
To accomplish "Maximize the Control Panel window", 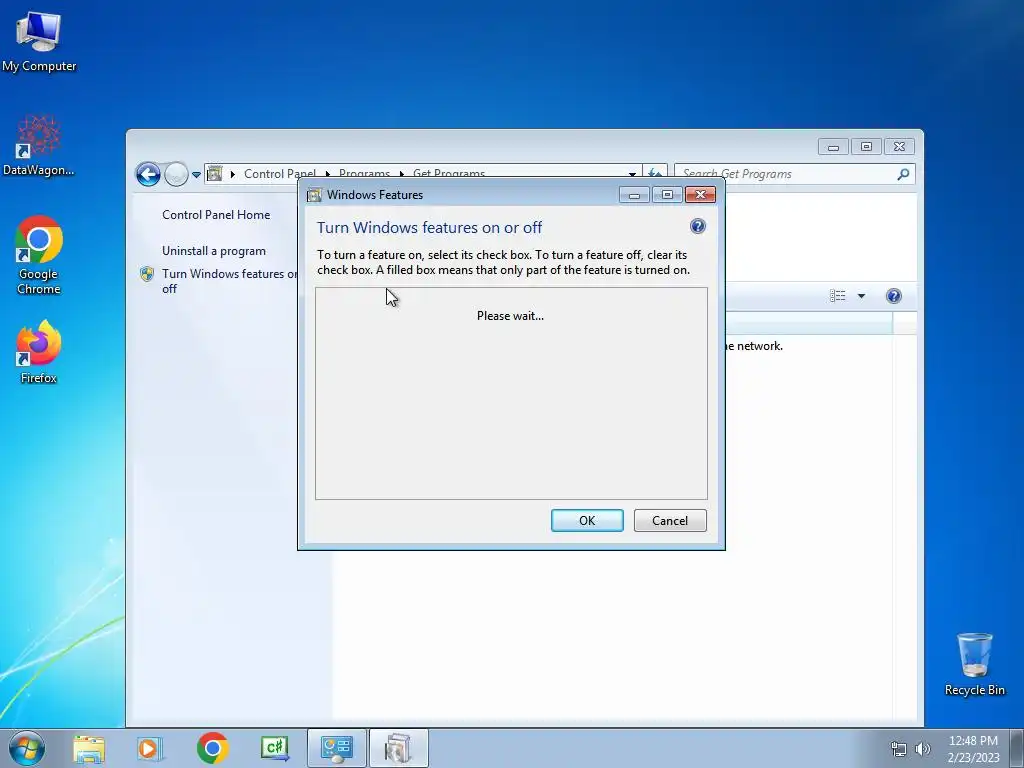I will [866, 147].
